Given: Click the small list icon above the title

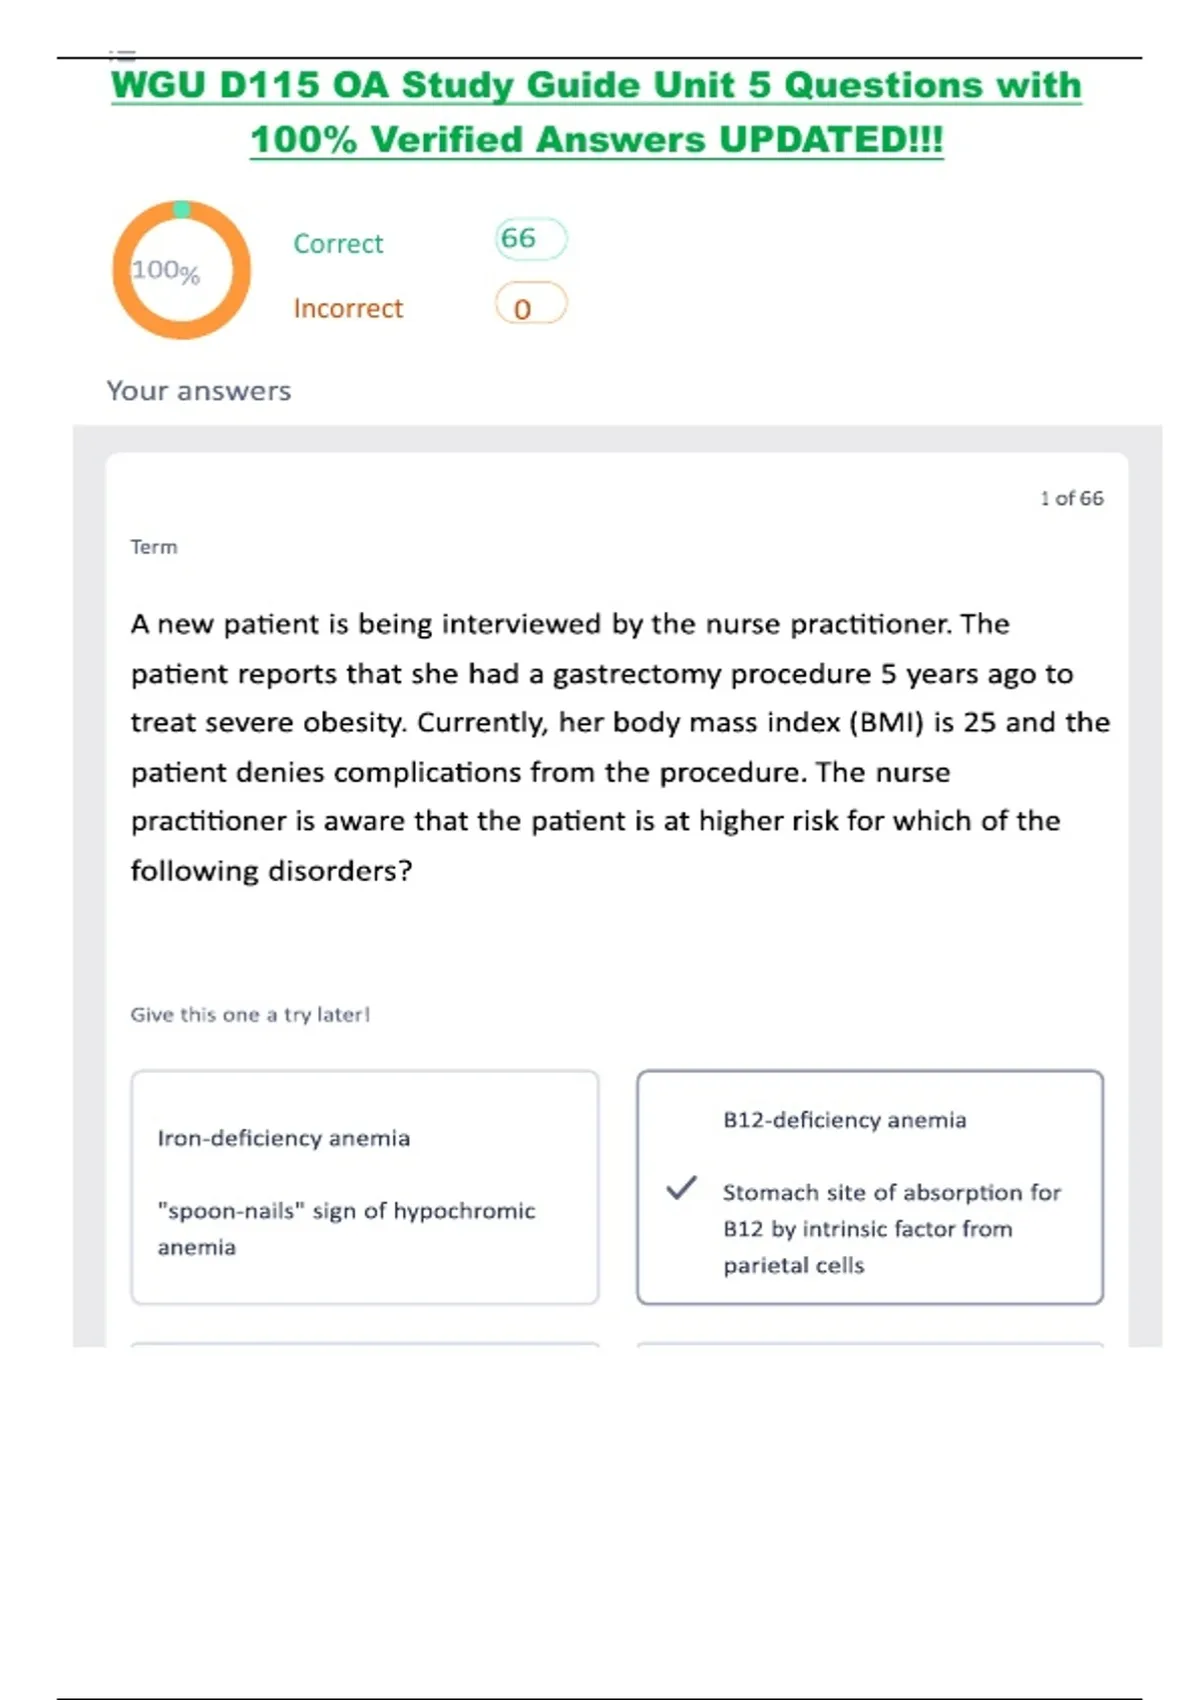Looking at the screenshot, I should coord(122,54).
